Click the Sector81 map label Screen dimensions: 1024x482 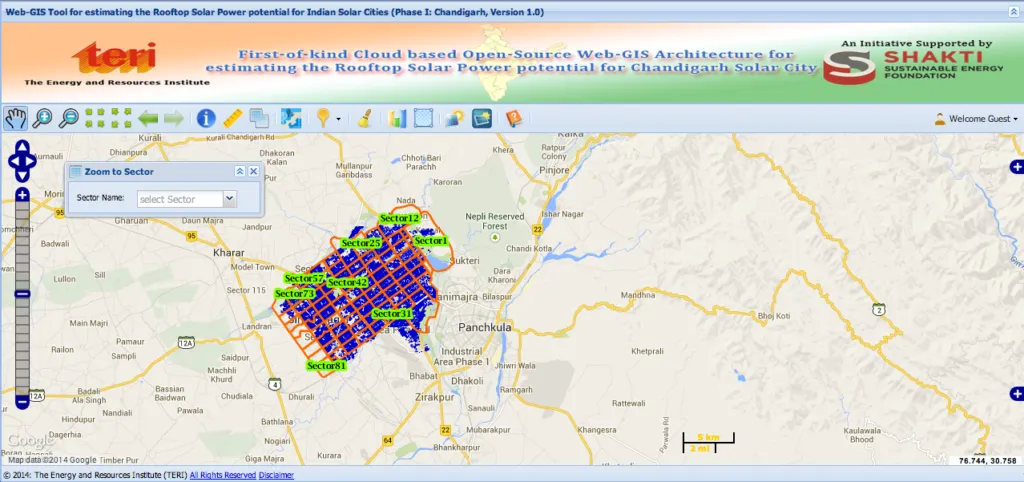[x=326, y=366]
